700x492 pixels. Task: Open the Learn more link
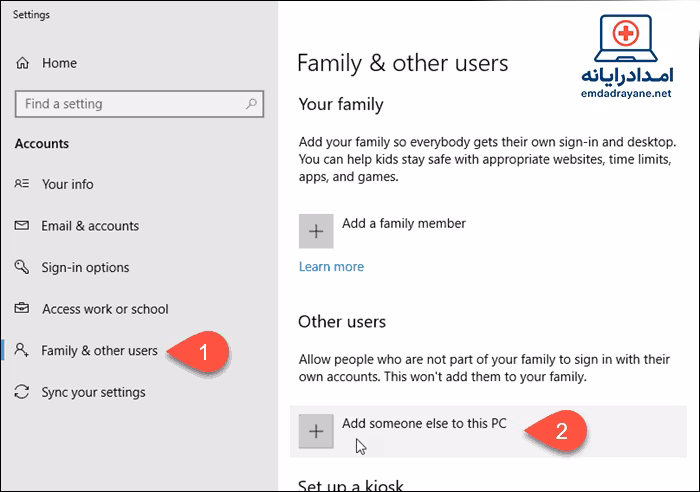[x=331, y=267]
